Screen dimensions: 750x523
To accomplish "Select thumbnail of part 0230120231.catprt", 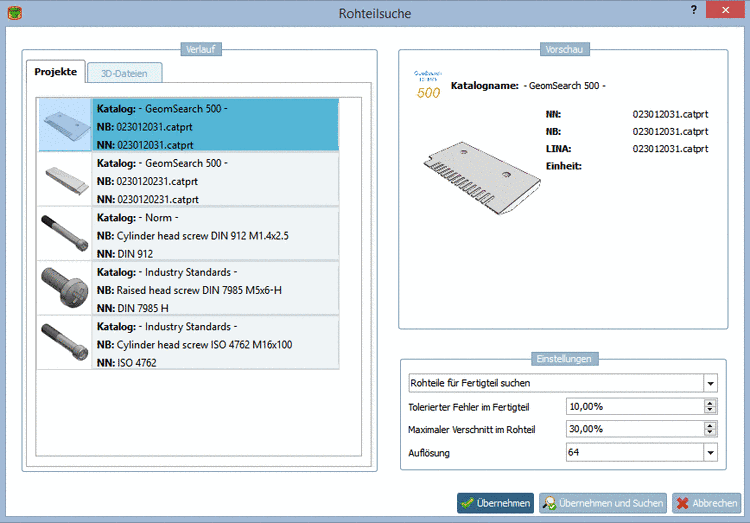I will pos(65,180).
